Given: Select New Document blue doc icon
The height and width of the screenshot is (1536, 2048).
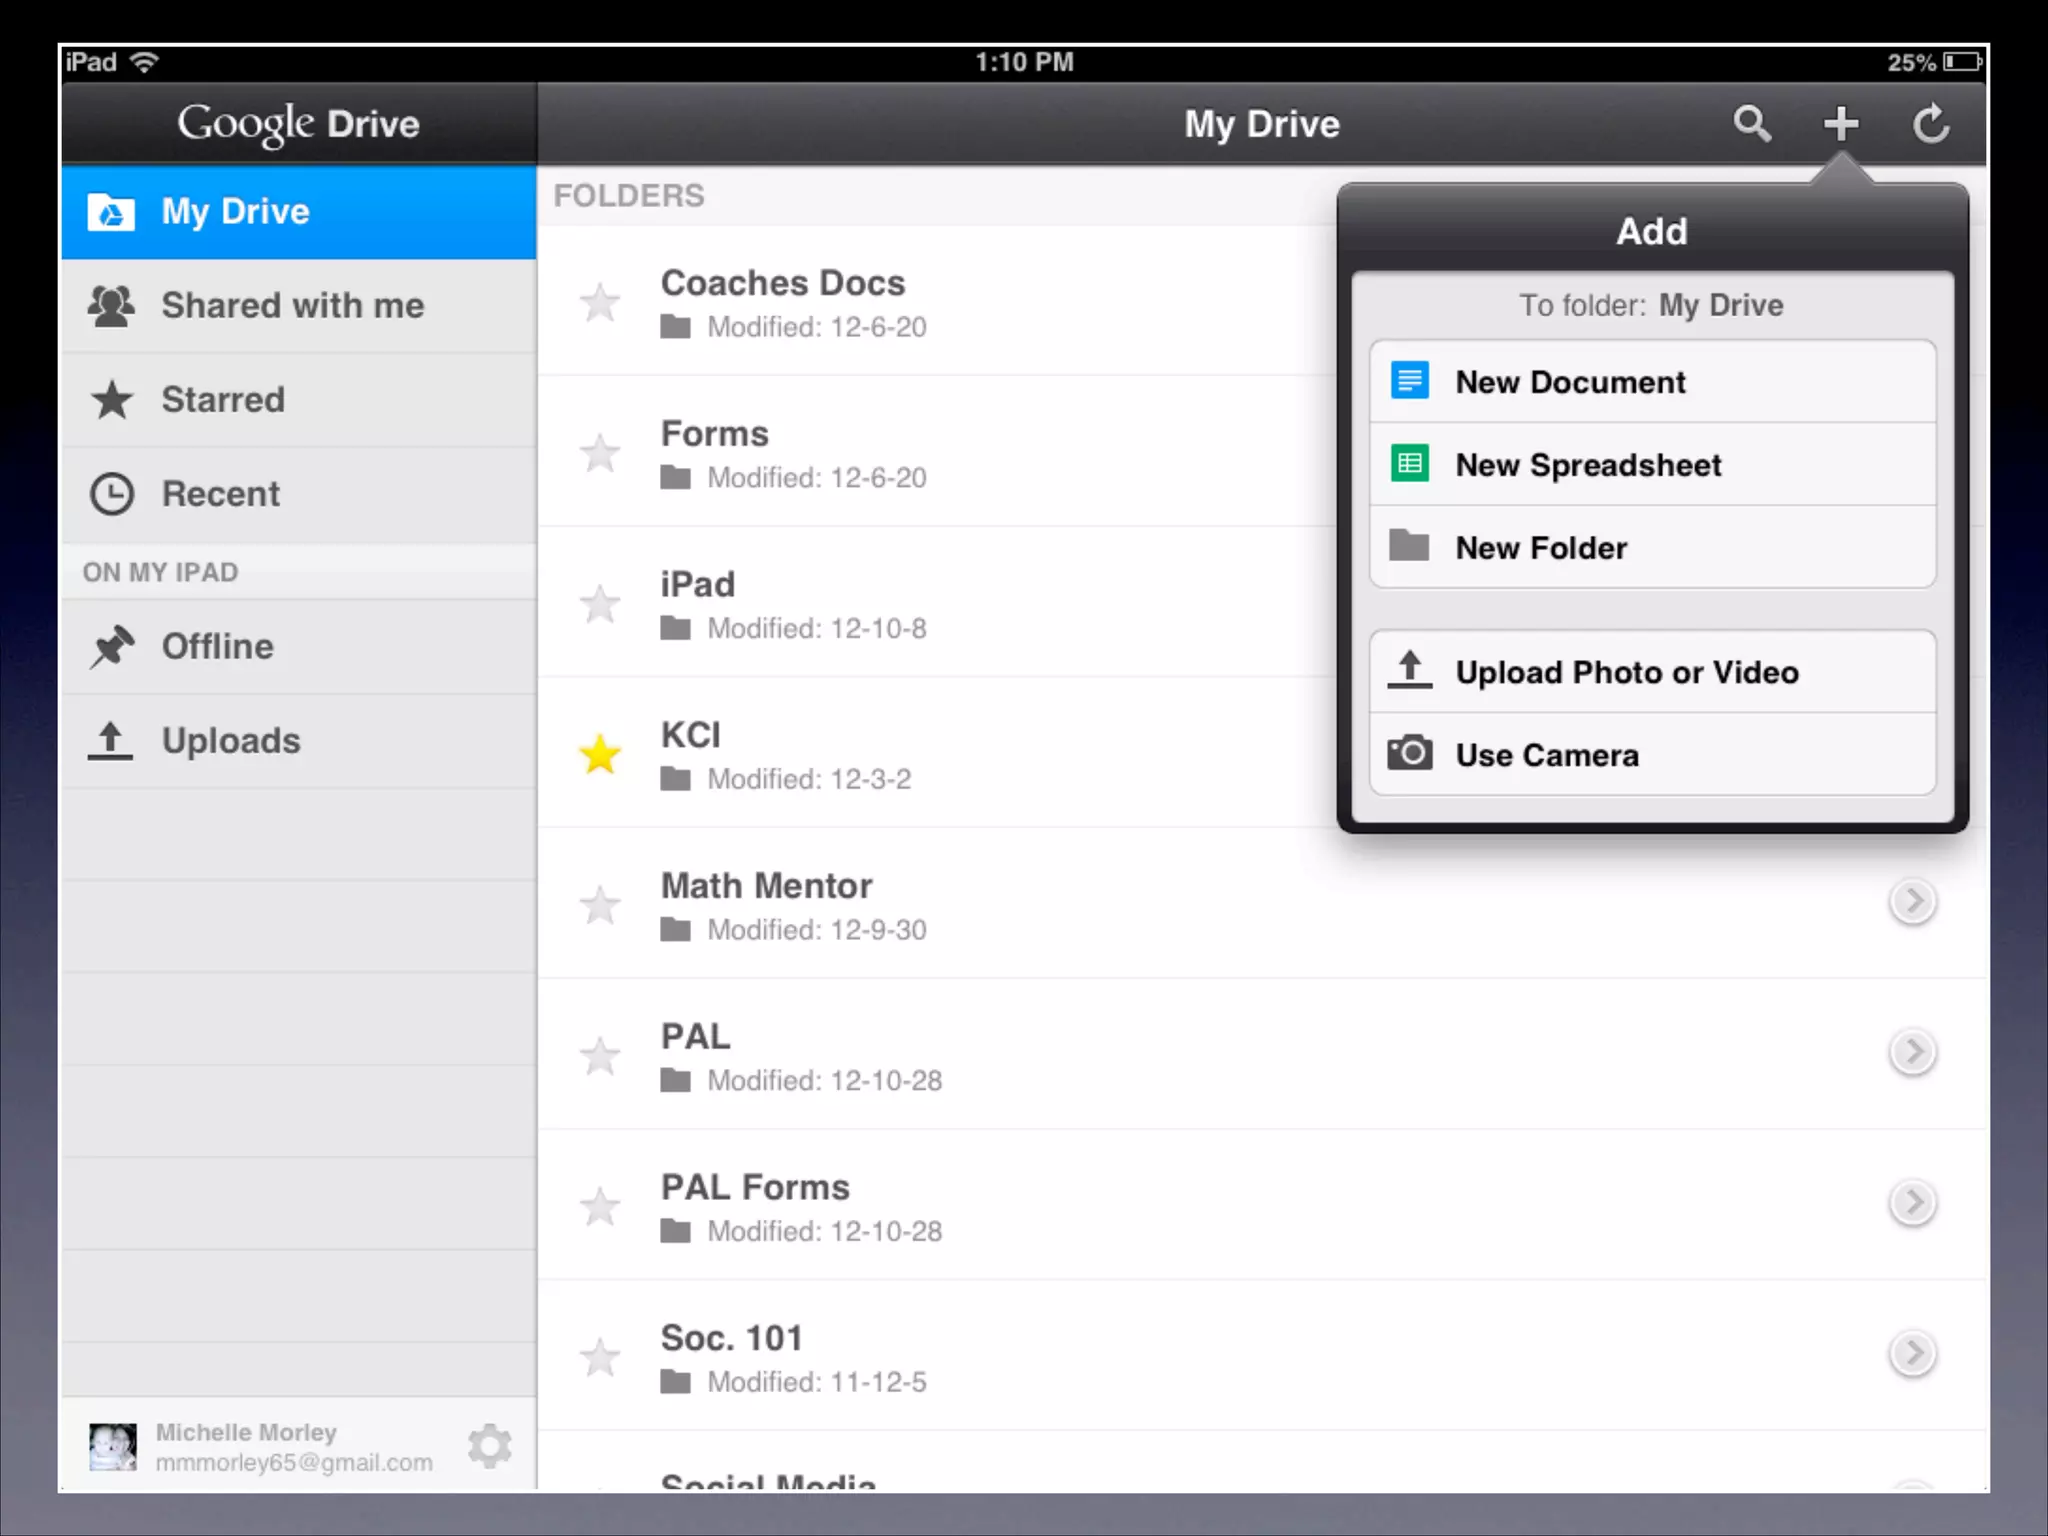Looking at the screenshot, I should tap(1410, 381).
